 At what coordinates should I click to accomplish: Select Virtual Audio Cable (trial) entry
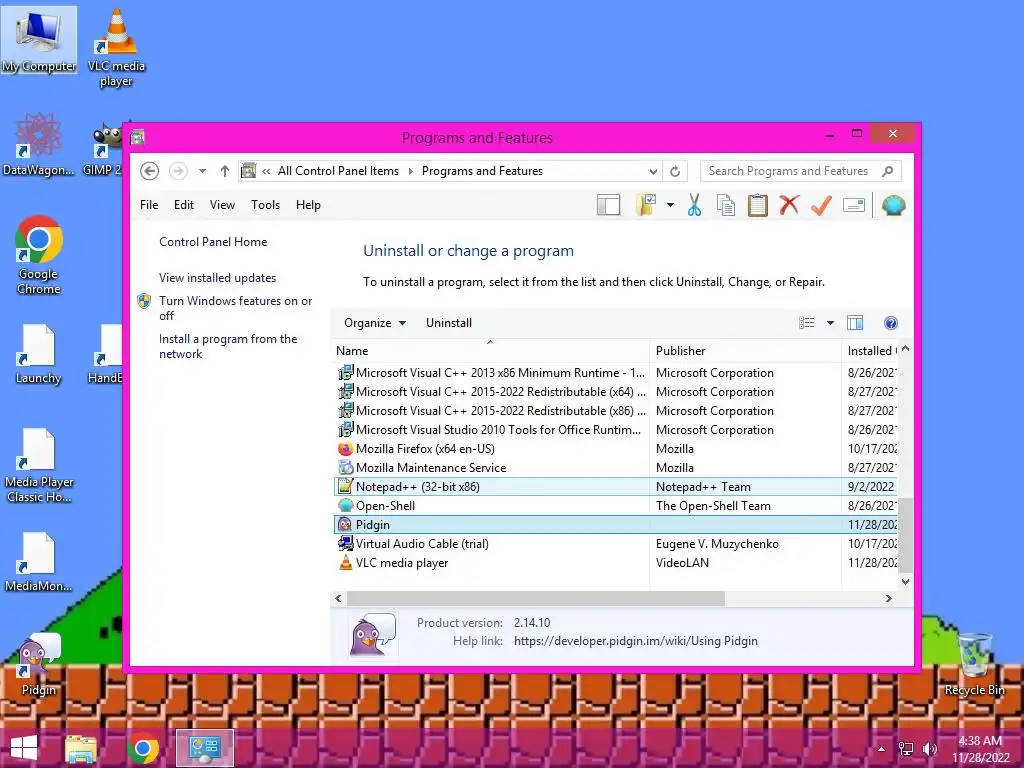[x=616, y=543]
